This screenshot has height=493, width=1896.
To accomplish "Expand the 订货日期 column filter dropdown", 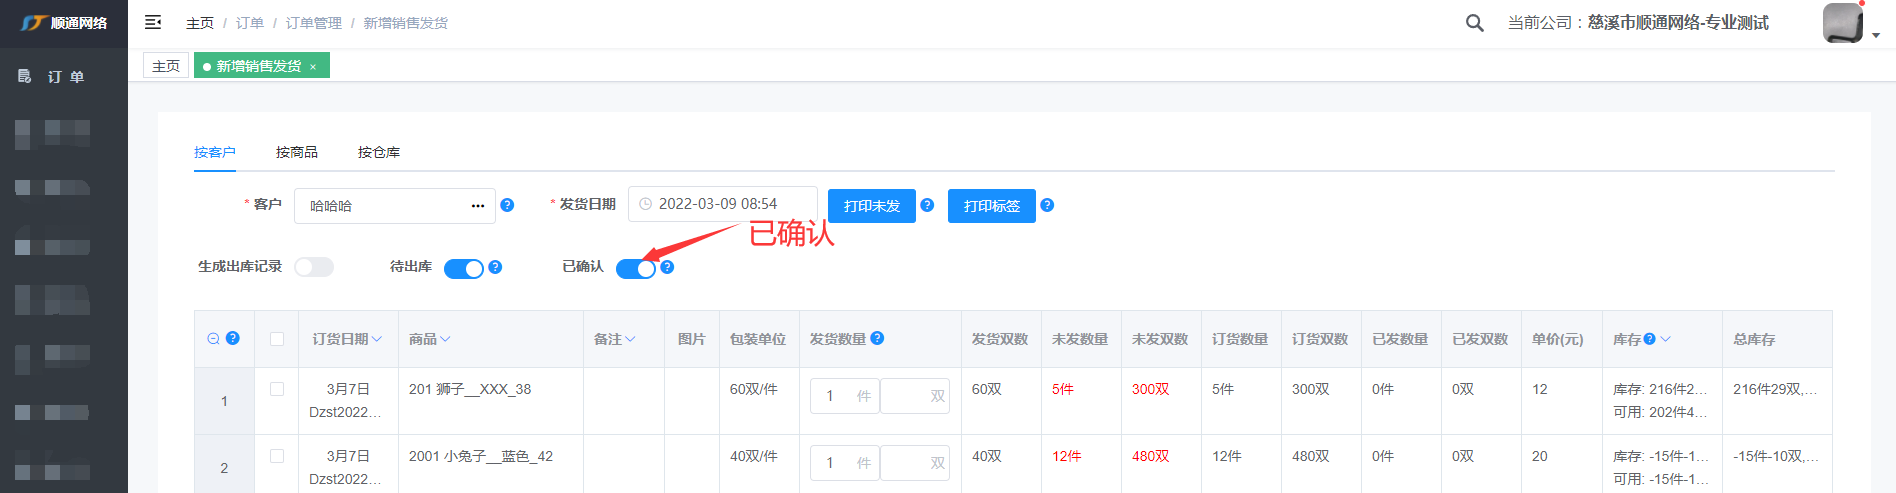I will coord(377,340).
